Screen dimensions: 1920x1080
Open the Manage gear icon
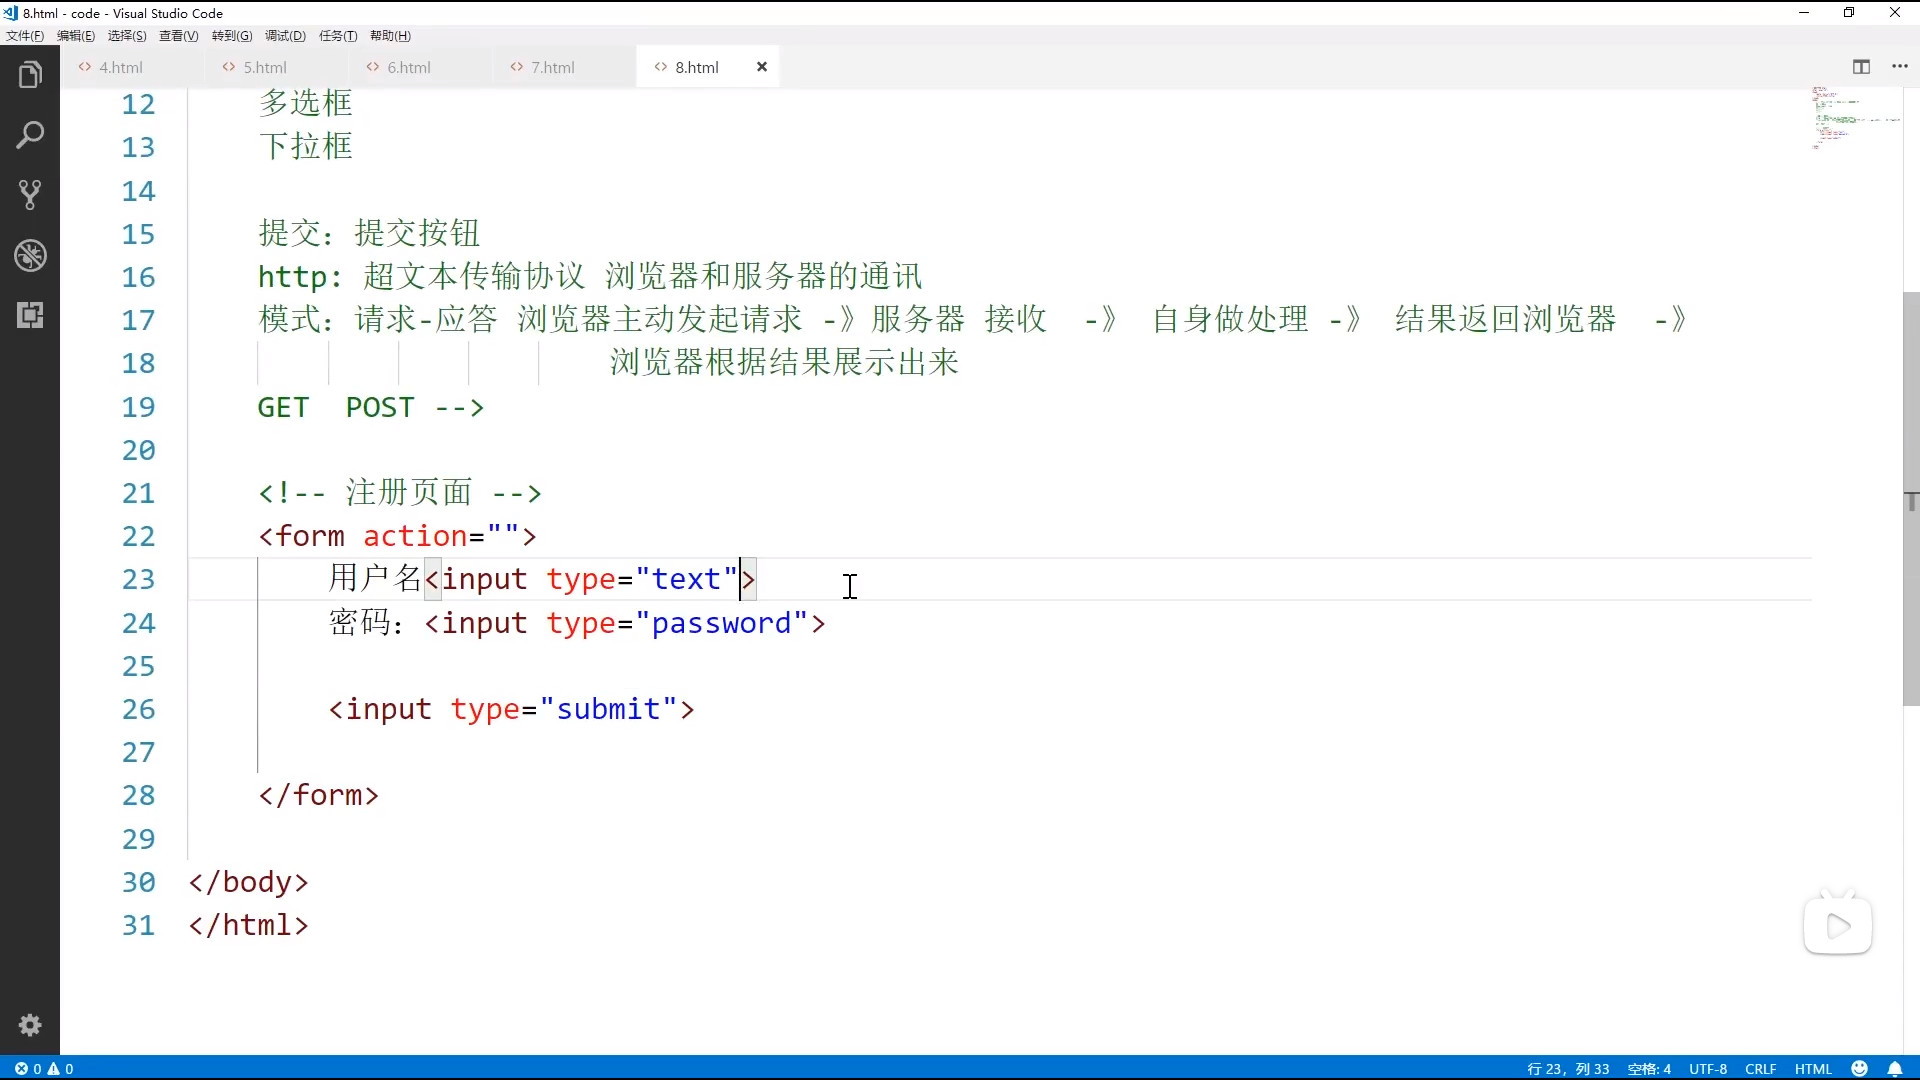pyautogui.click(x=30, y=1025)
